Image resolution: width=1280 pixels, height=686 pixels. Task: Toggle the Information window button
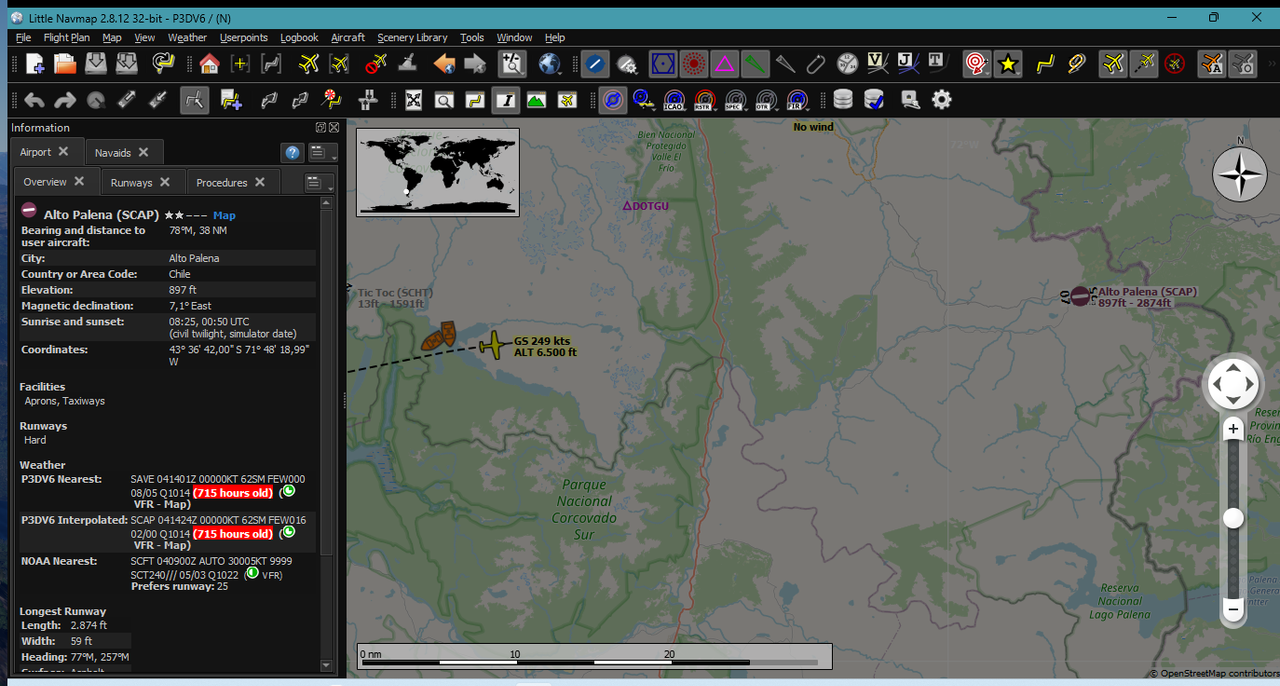(506, 100)
